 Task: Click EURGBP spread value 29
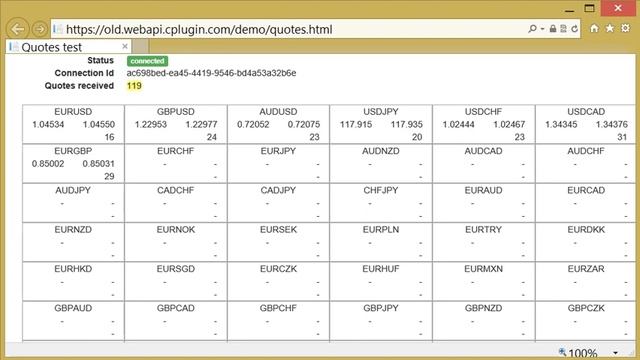[109, 176]
